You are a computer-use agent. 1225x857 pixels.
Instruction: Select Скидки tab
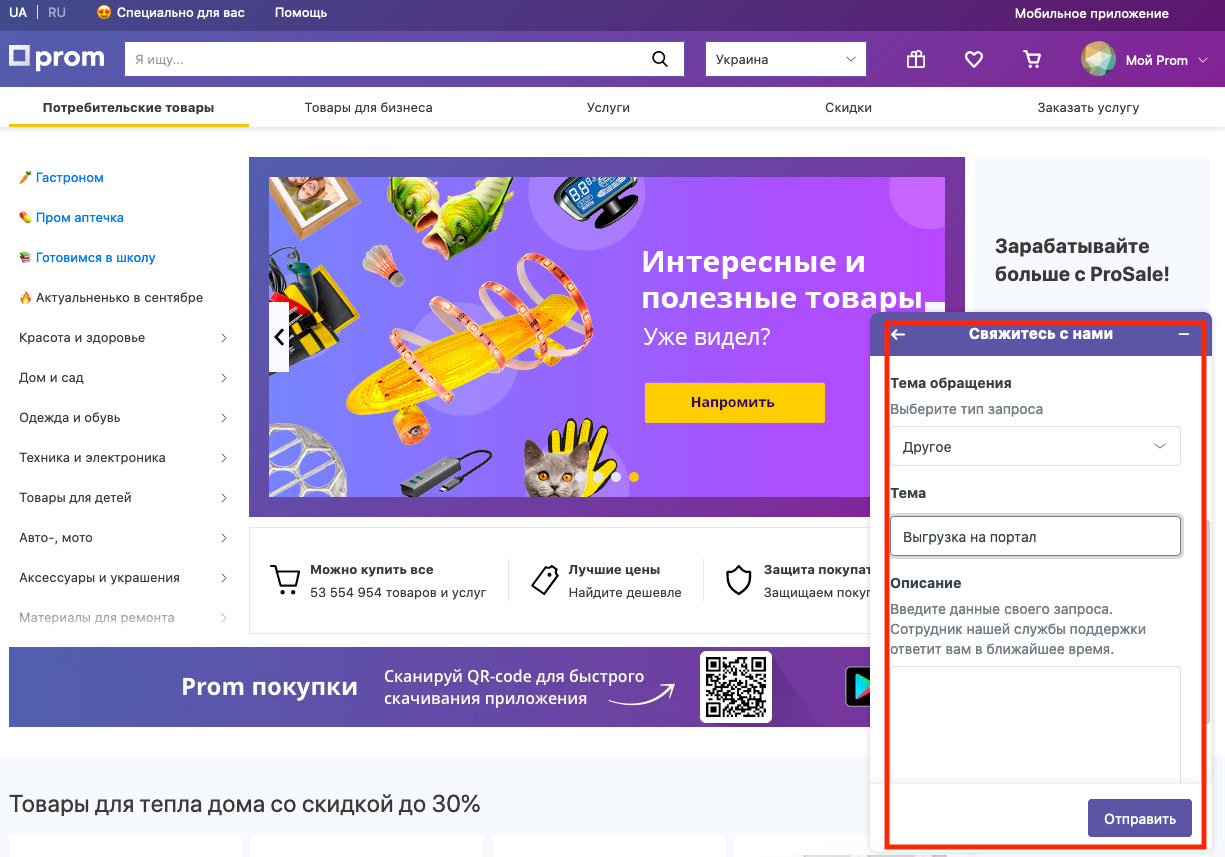click(848, 107)
